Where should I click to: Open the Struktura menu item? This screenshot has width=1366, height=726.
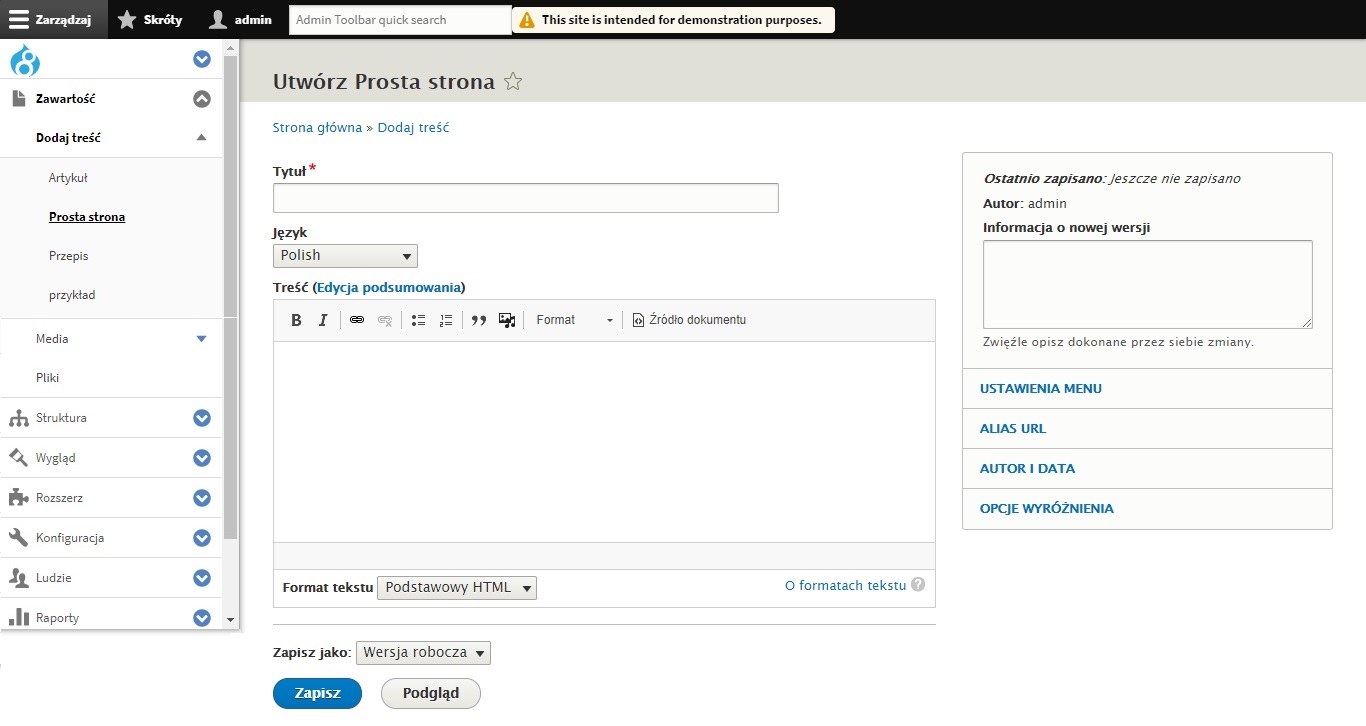pos(61,418)
